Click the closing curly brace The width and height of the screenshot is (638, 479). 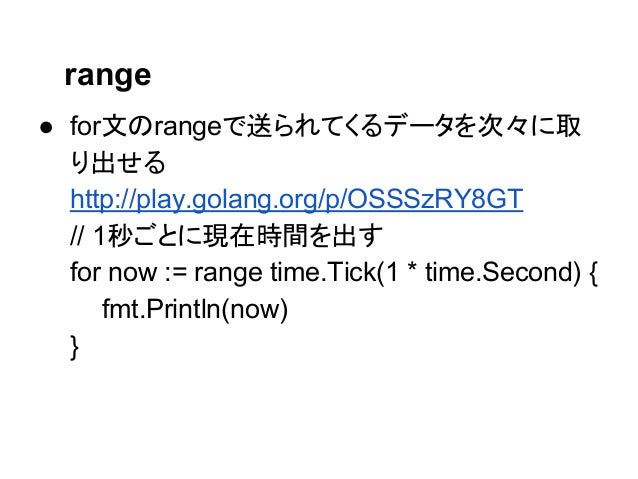click(x=74, y=347)
